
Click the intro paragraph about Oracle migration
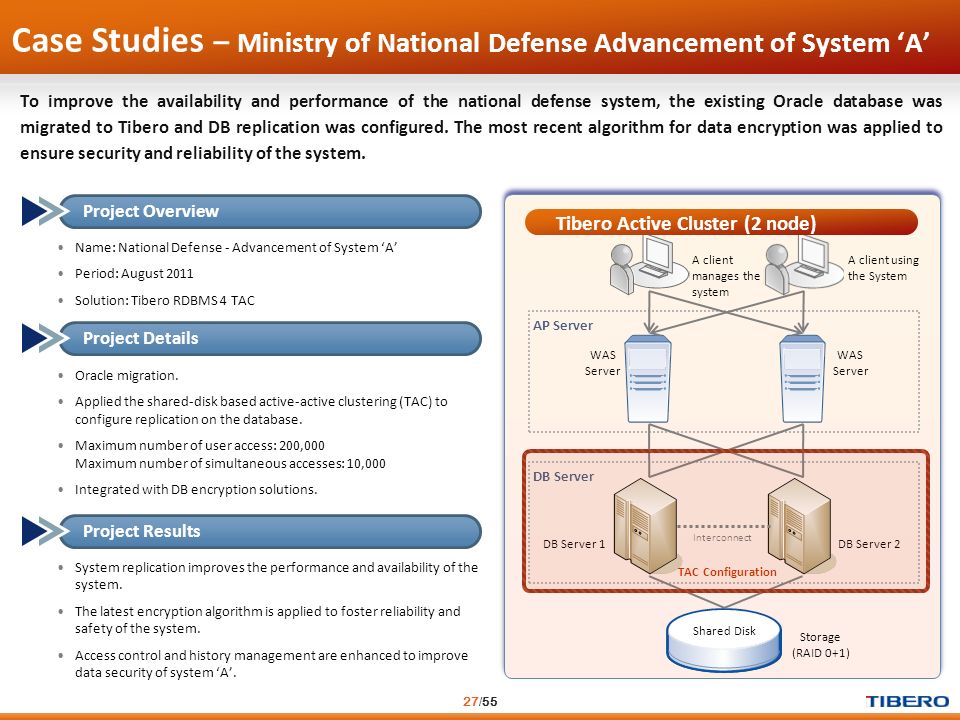point(481,127)
